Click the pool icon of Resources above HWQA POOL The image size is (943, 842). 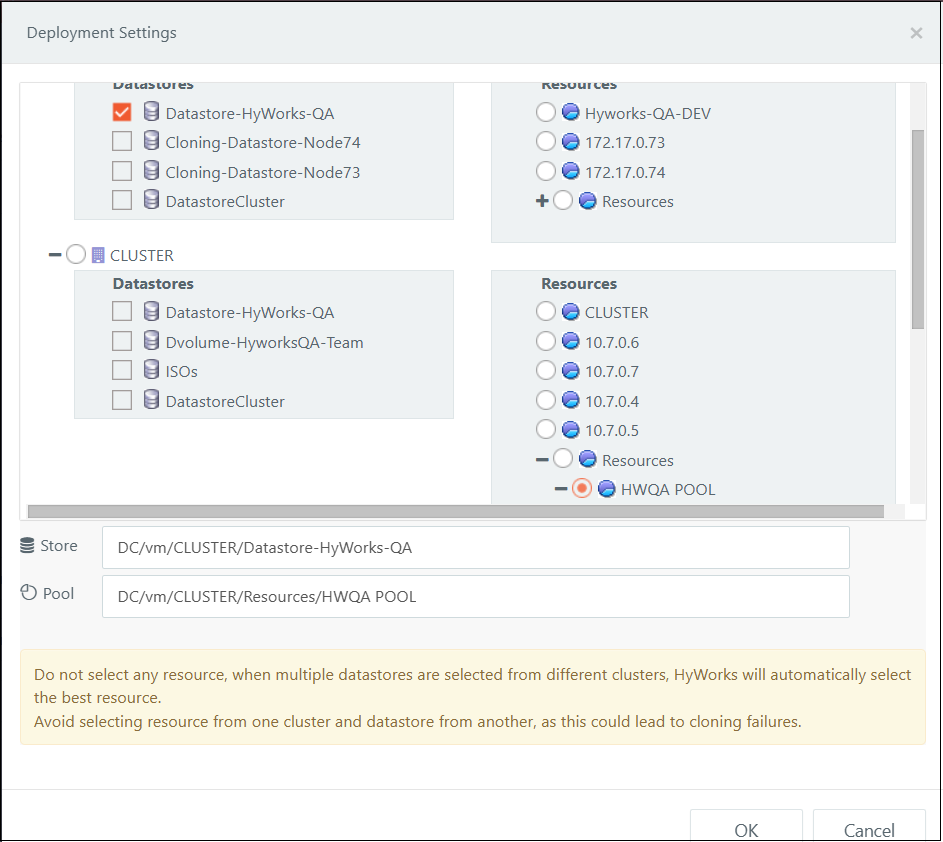click(588, 459)
